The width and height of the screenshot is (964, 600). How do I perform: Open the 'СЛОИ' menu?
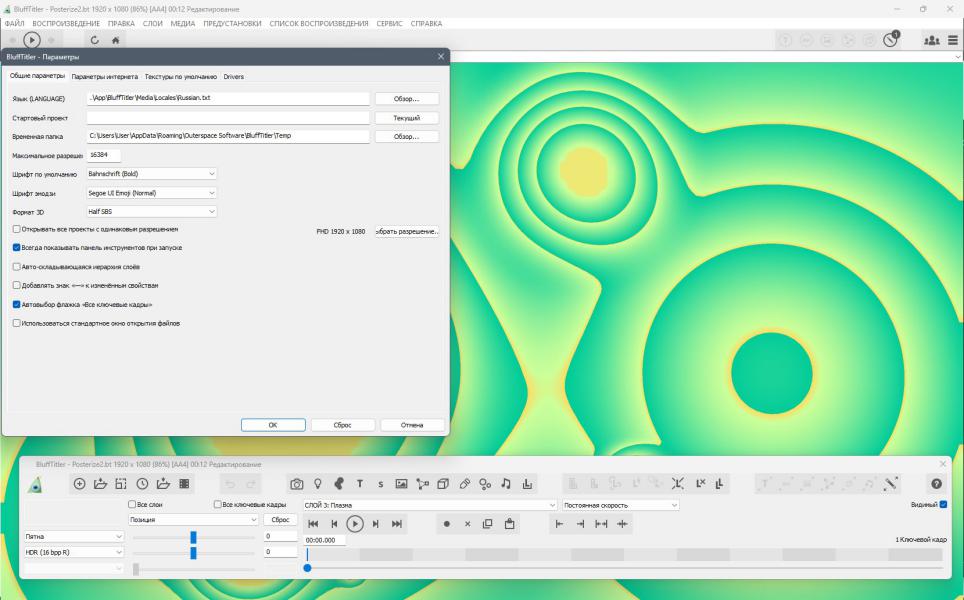(153, 23)
